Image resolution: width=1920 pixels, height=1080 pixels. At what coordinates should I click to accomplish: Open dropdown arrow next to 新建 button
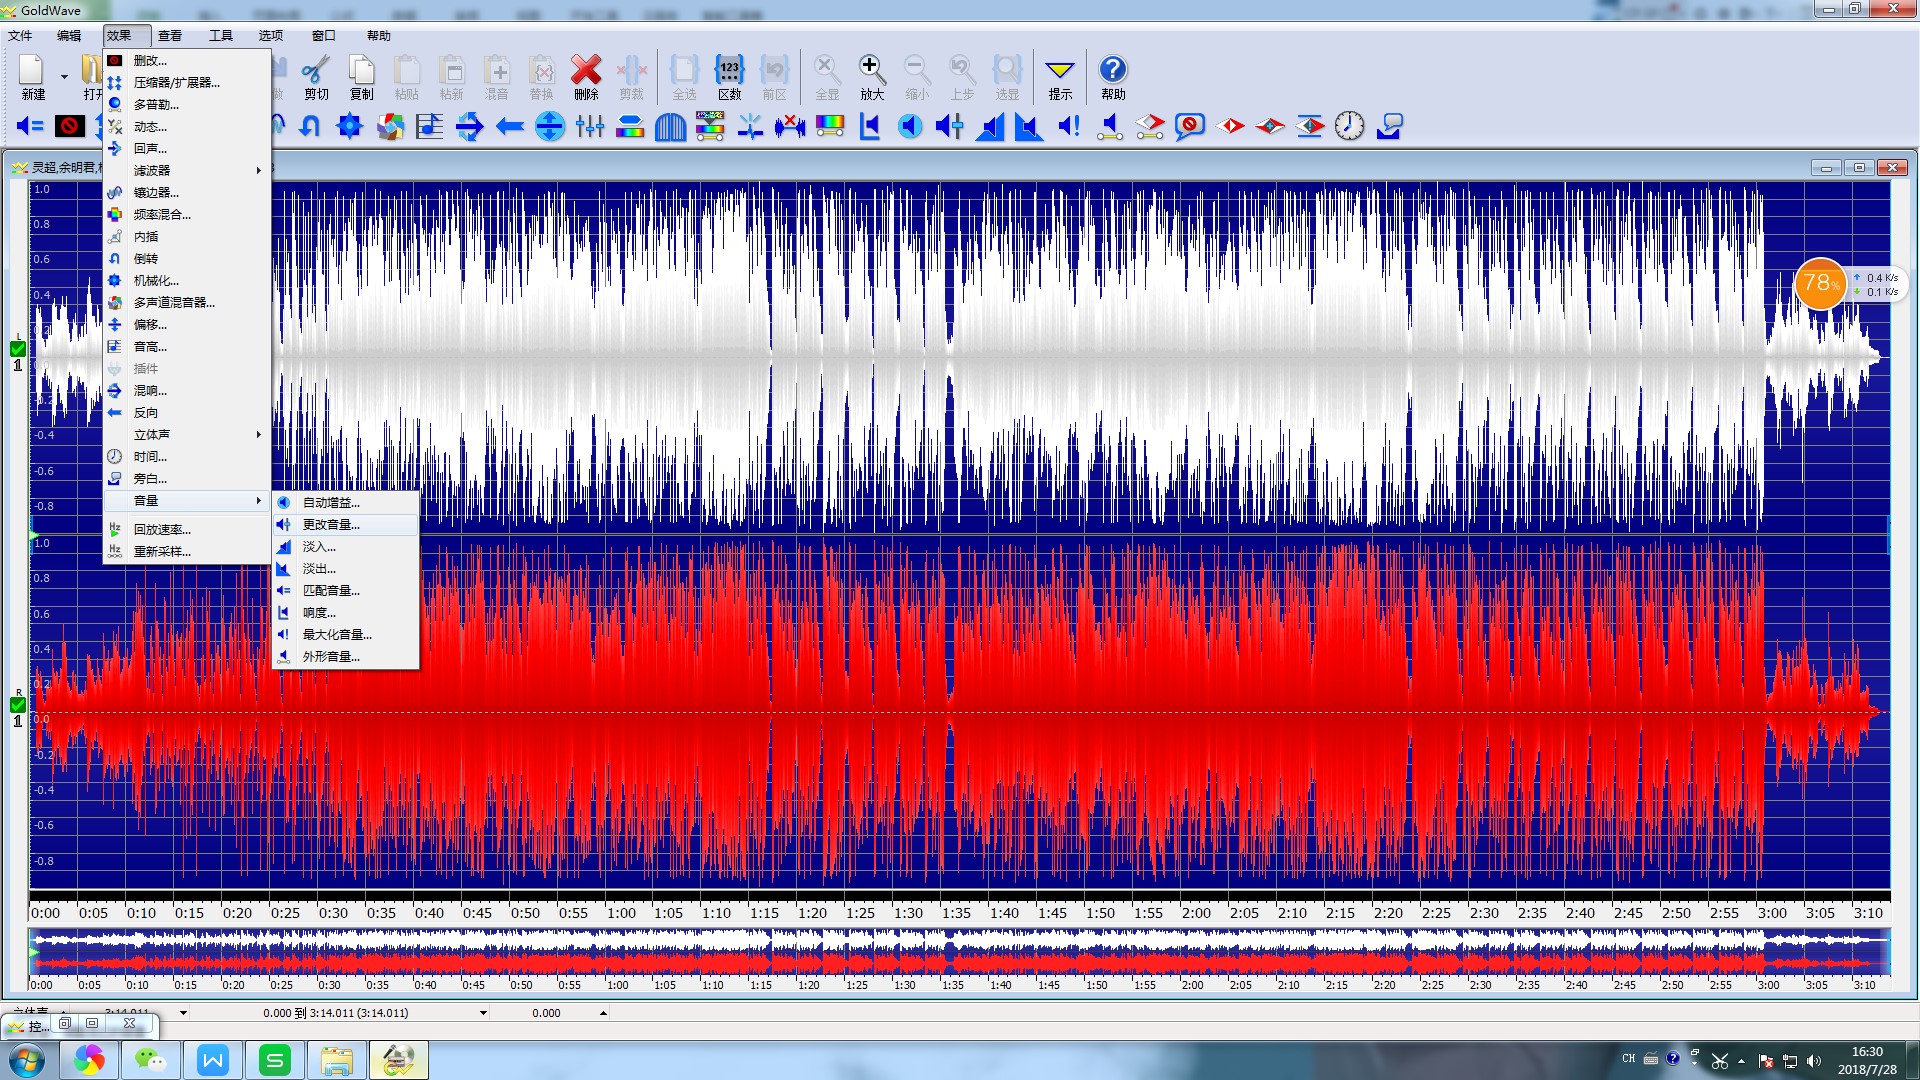click(x=64, y=77)
